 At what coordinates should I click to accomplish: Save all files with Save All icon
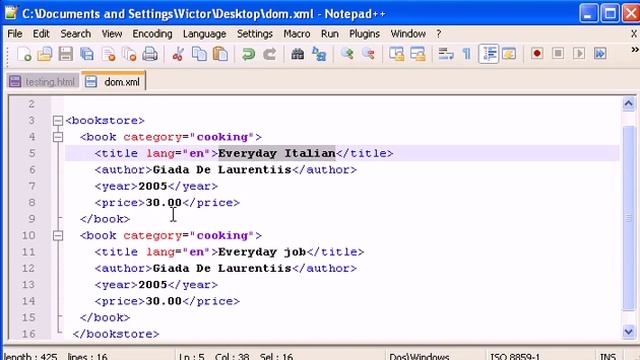click(x=87, y=54)
